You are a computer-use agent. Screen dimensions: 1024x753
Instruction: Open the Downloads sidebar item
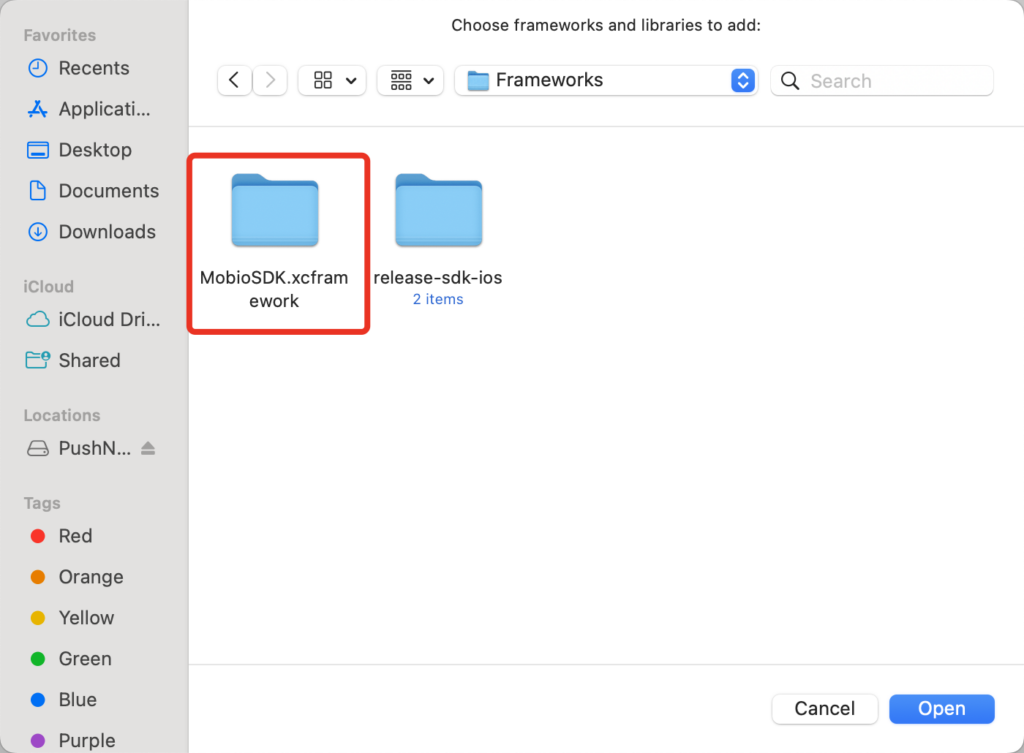[x=106, y=232]
